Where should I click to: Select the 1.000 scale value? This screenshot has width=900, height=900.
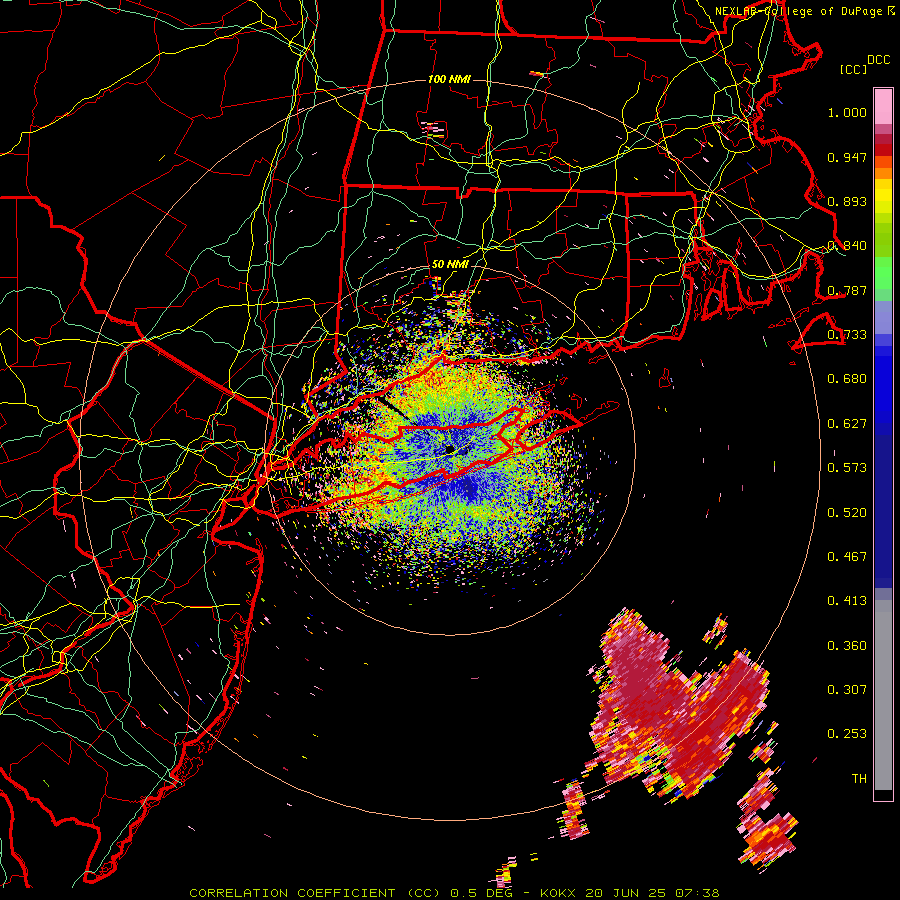click(x=847, y=112)
